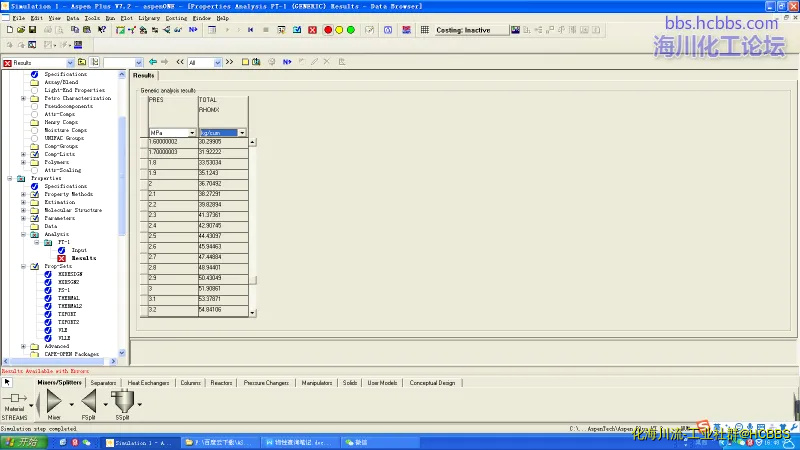
Task: Click the << previous form button
Action: tap(180, 62)
